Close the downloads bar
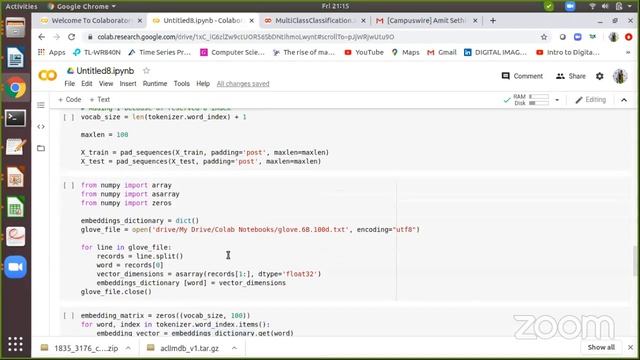The height and width of the screenshot is (360, 640). coord(630,347)
